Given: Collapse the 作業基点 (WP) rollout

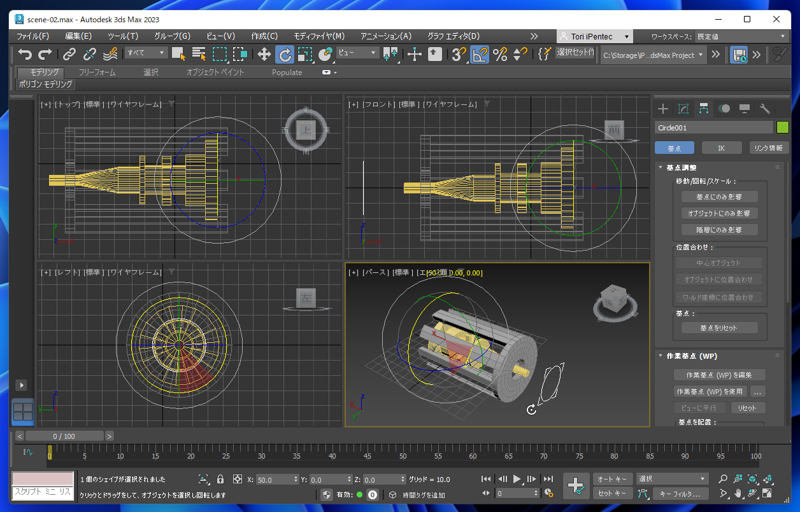Looking at the screenshot, I should tap(691, 356).
